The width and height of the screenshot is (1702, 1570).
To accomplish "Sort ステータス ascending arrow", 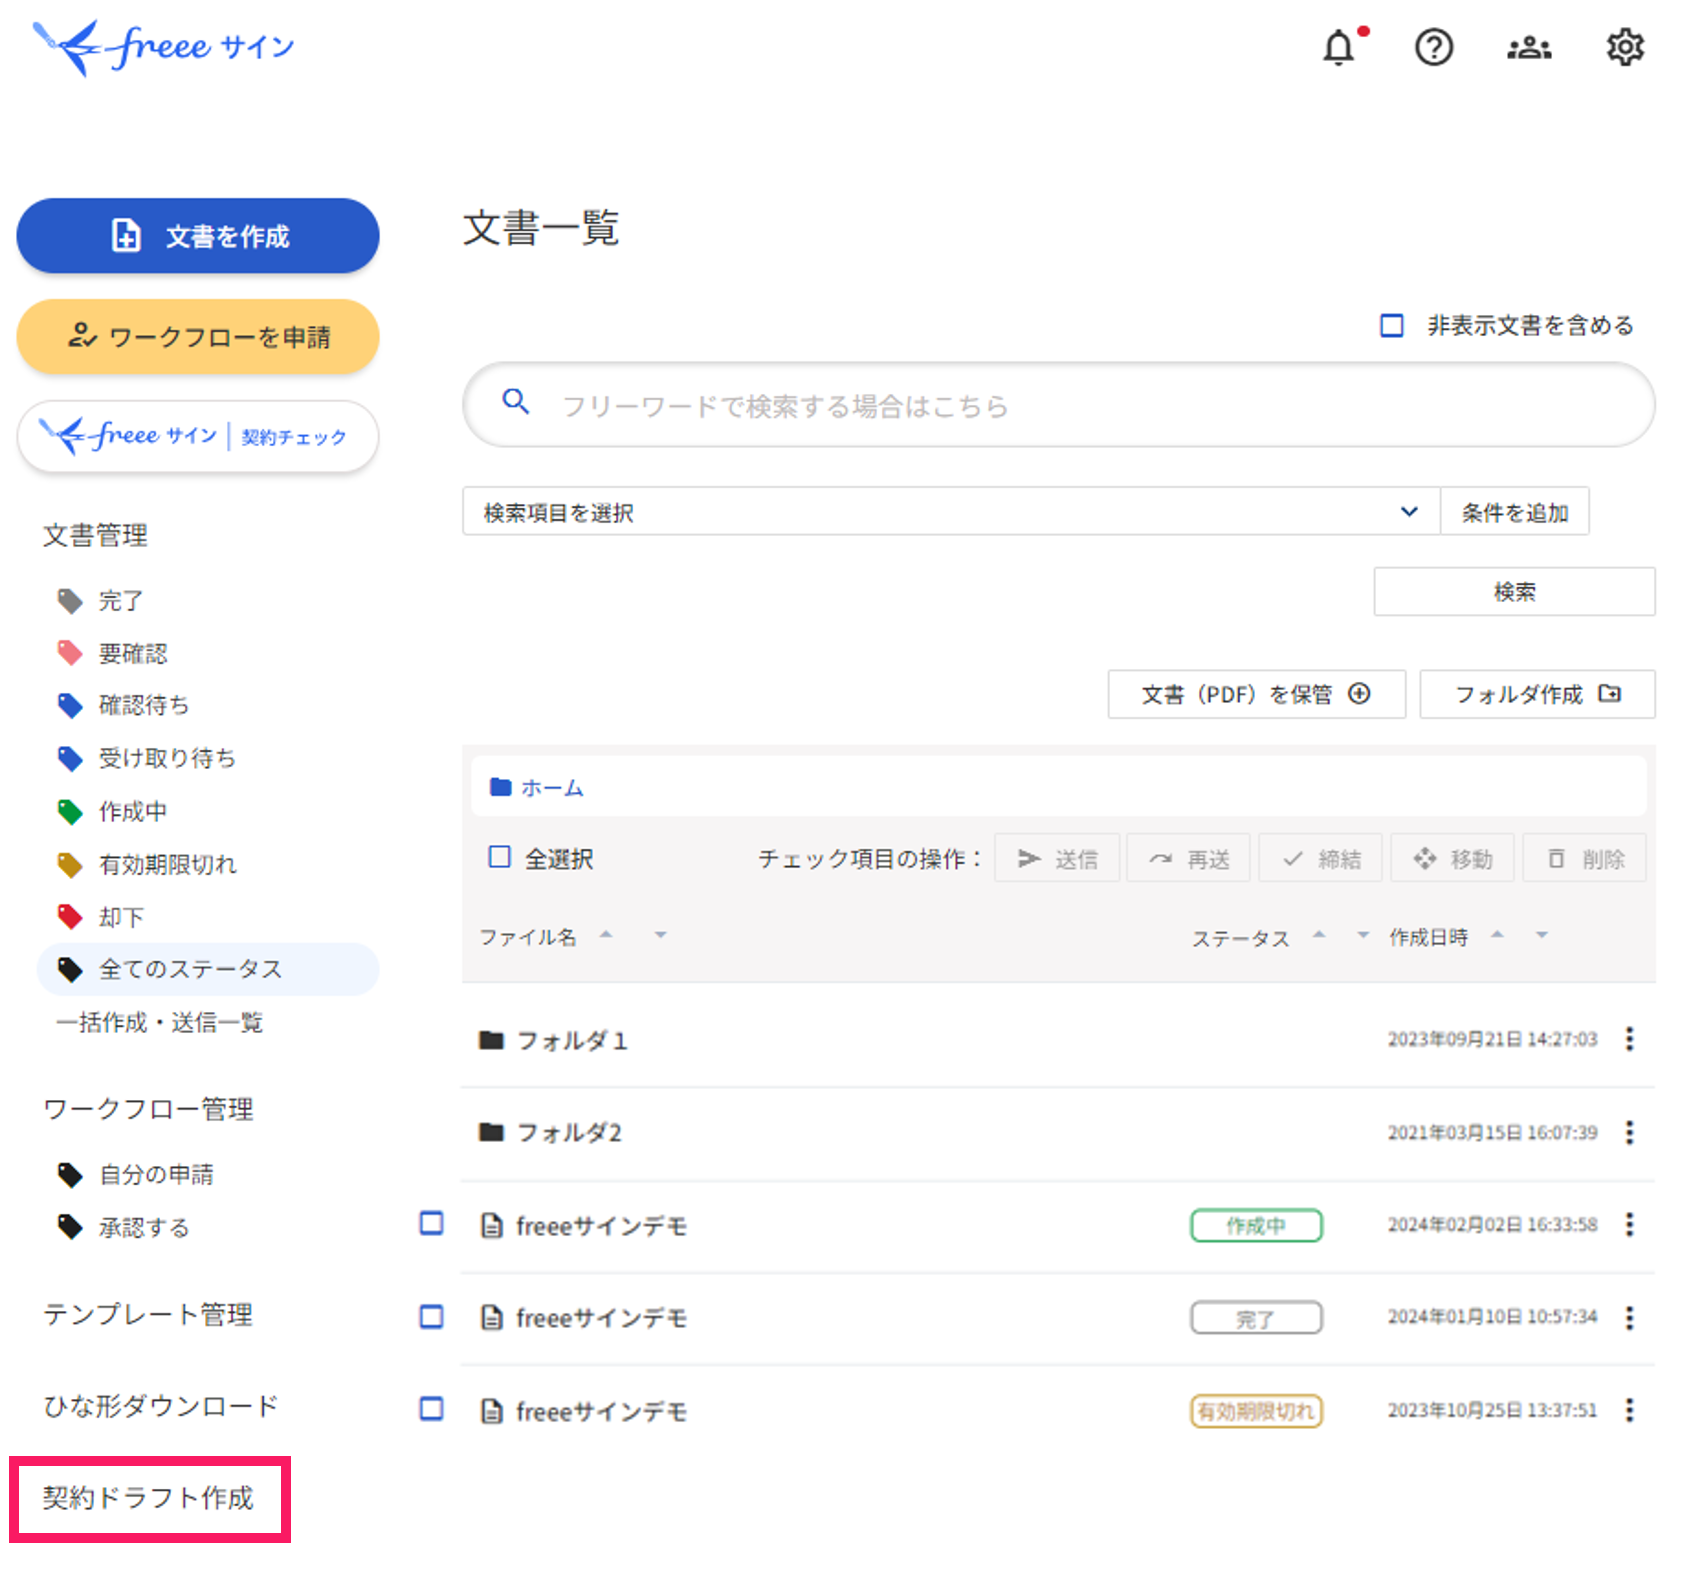I will tap(1319, 934).
